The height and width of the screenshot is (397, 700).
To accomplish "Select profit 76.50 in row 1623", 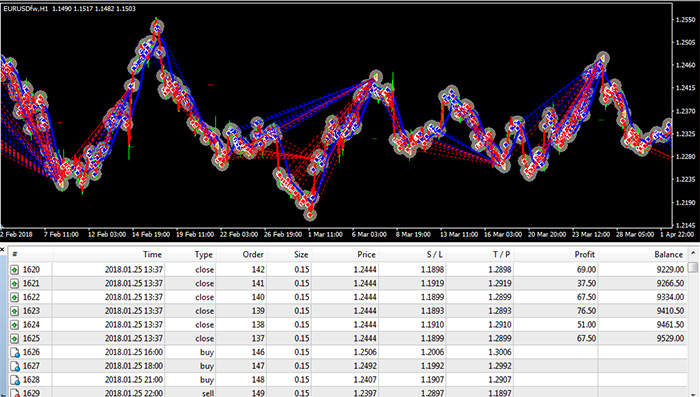I will (x=586, y=311).
